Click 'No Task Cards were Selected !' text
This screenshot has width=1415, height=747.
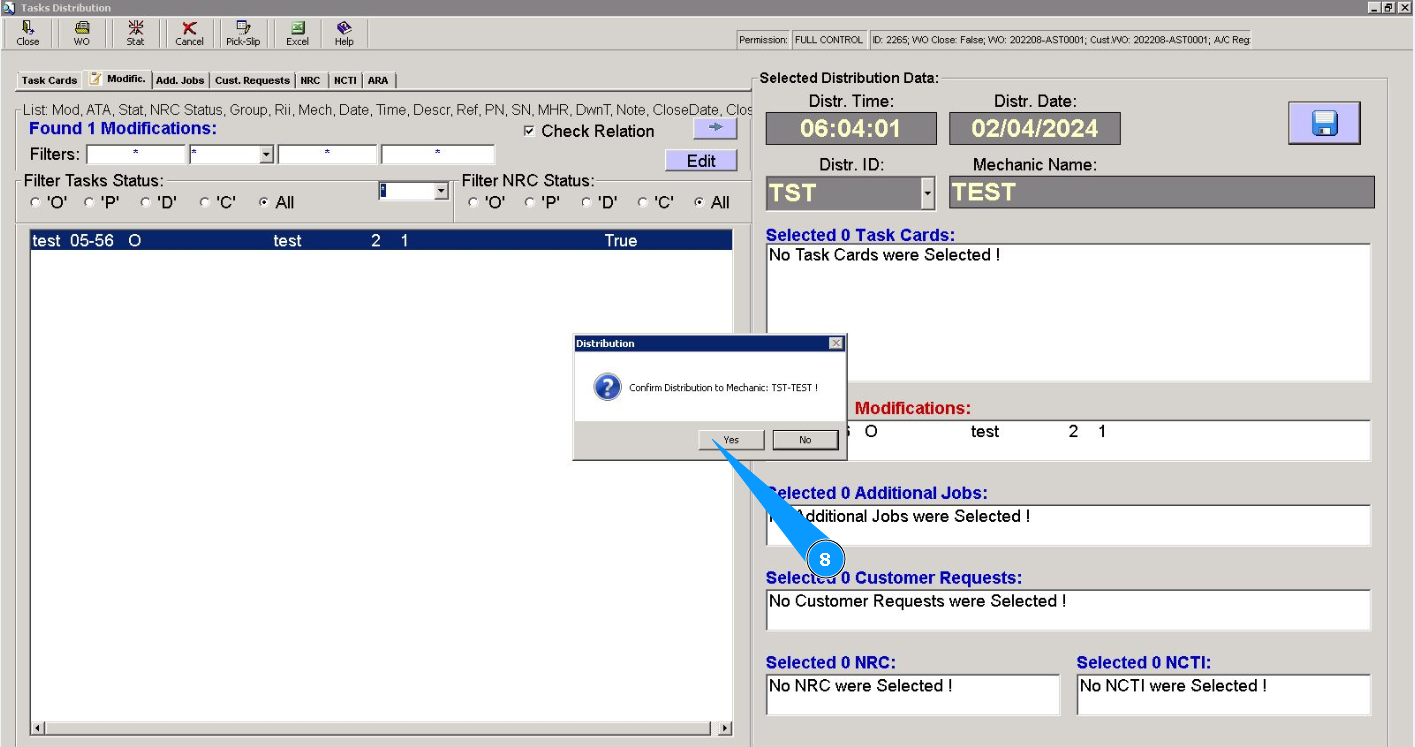click(884, 255)
